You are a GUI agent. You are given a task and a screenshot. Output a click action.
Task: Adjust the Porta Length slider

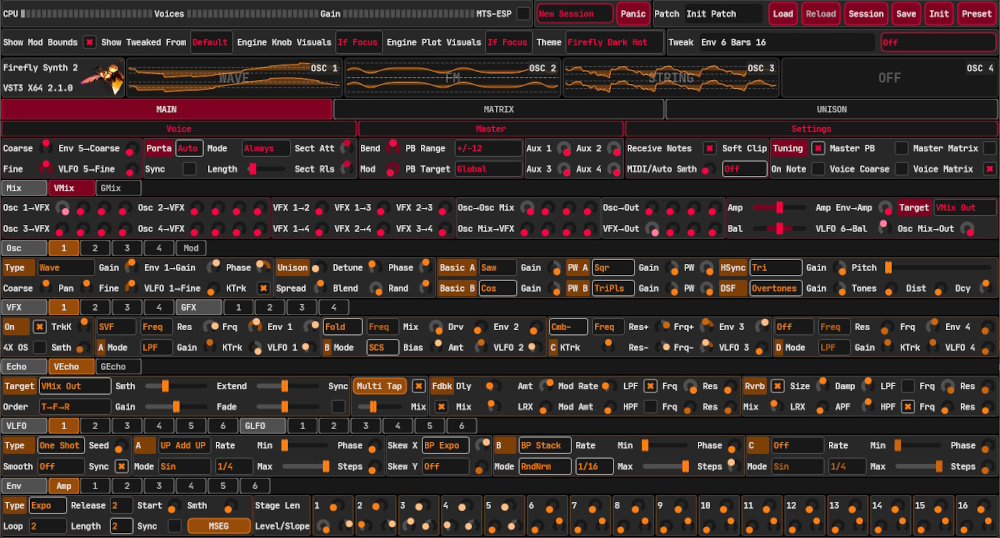point(267,169)
